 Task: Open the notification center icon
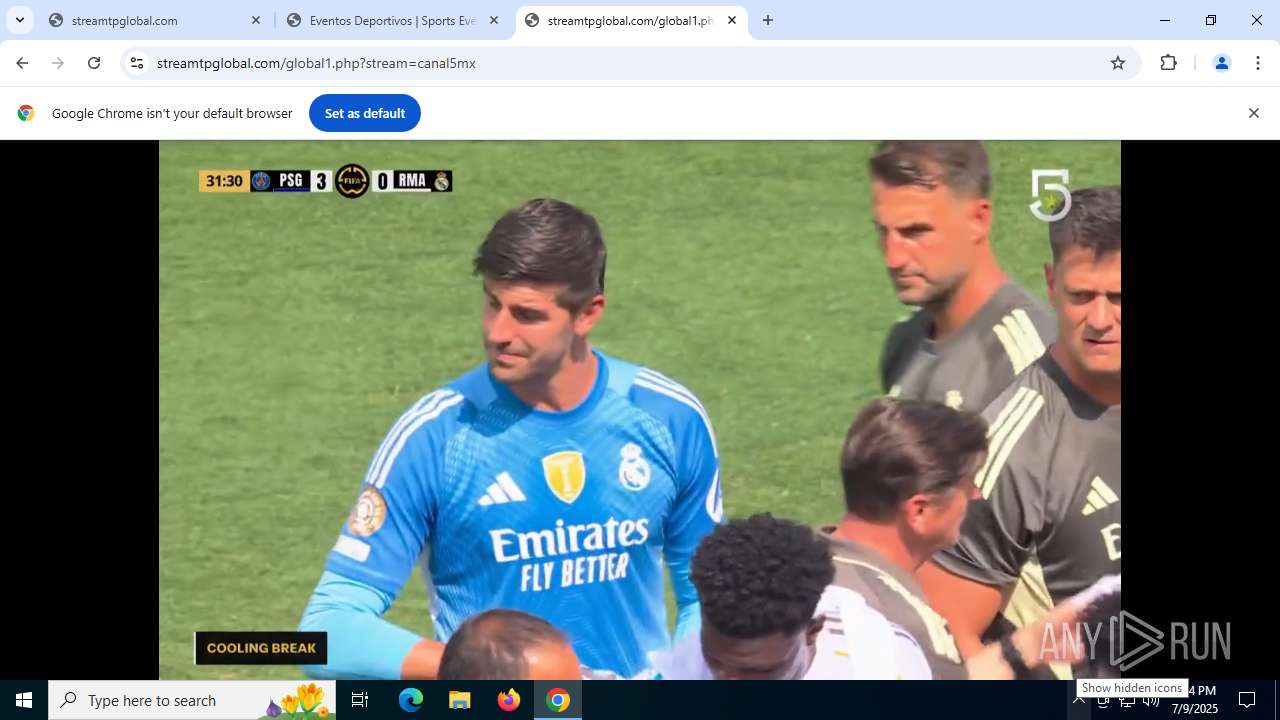1247,700
